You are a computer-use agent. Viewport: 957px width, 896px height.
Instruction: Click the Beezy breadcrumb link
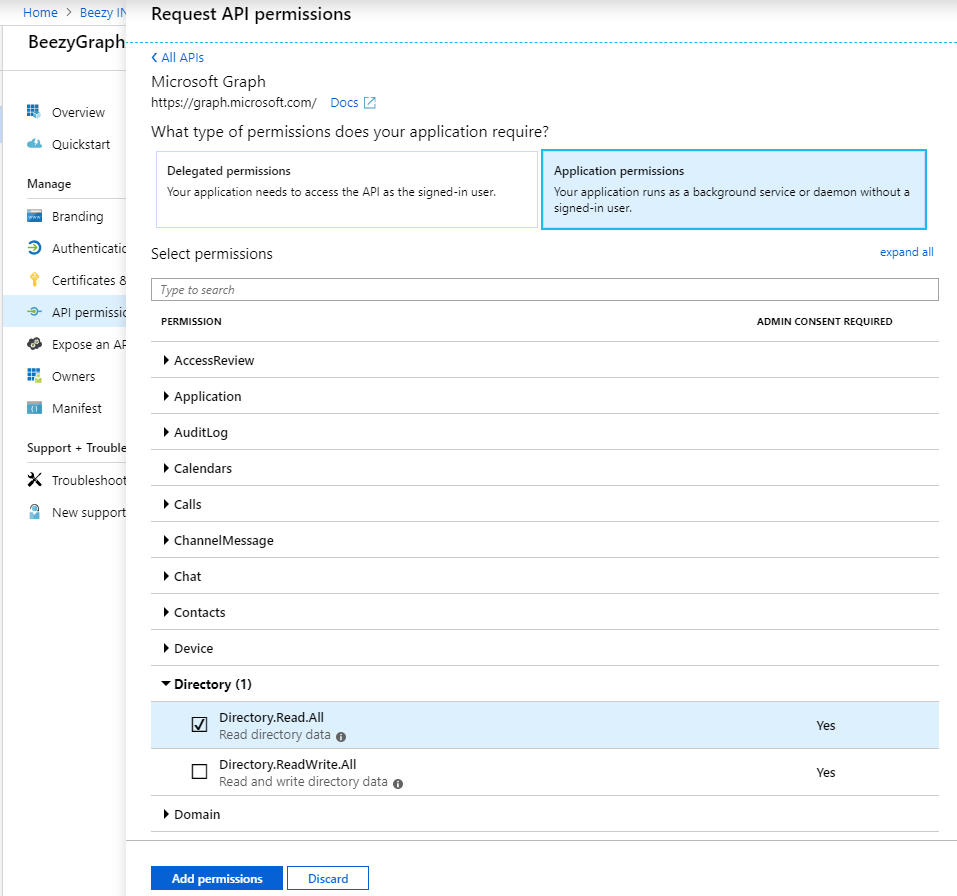point(103,12)
